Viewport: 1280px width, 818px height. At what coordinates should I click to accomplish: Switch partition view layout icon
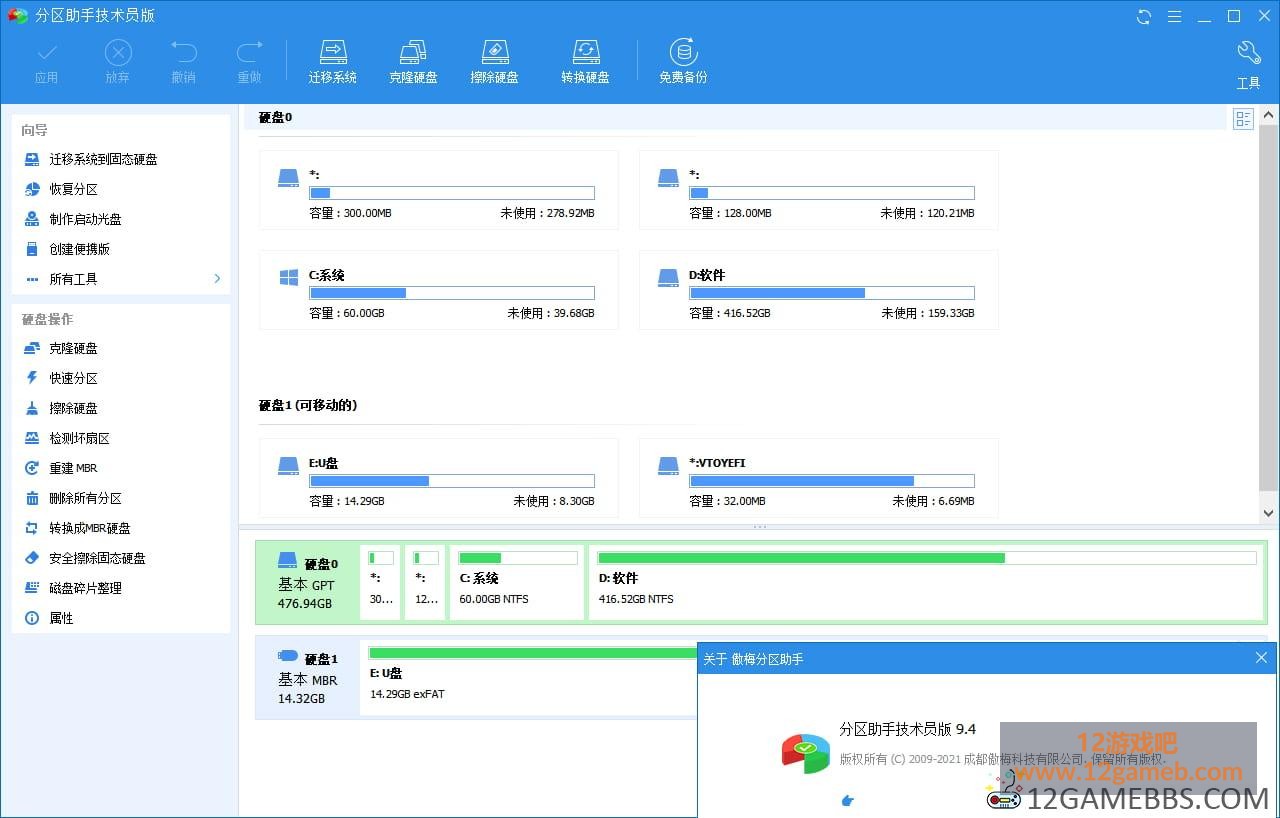(1243, 120)
